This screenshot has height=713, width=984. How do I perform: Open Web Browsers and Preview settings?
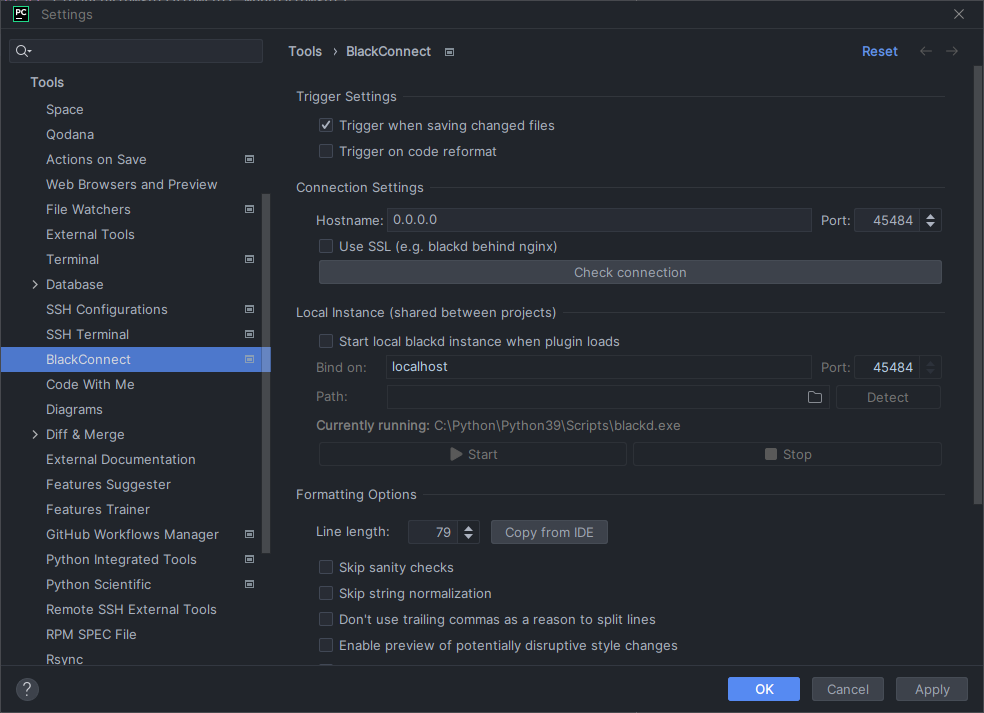[x=131, y=185]
